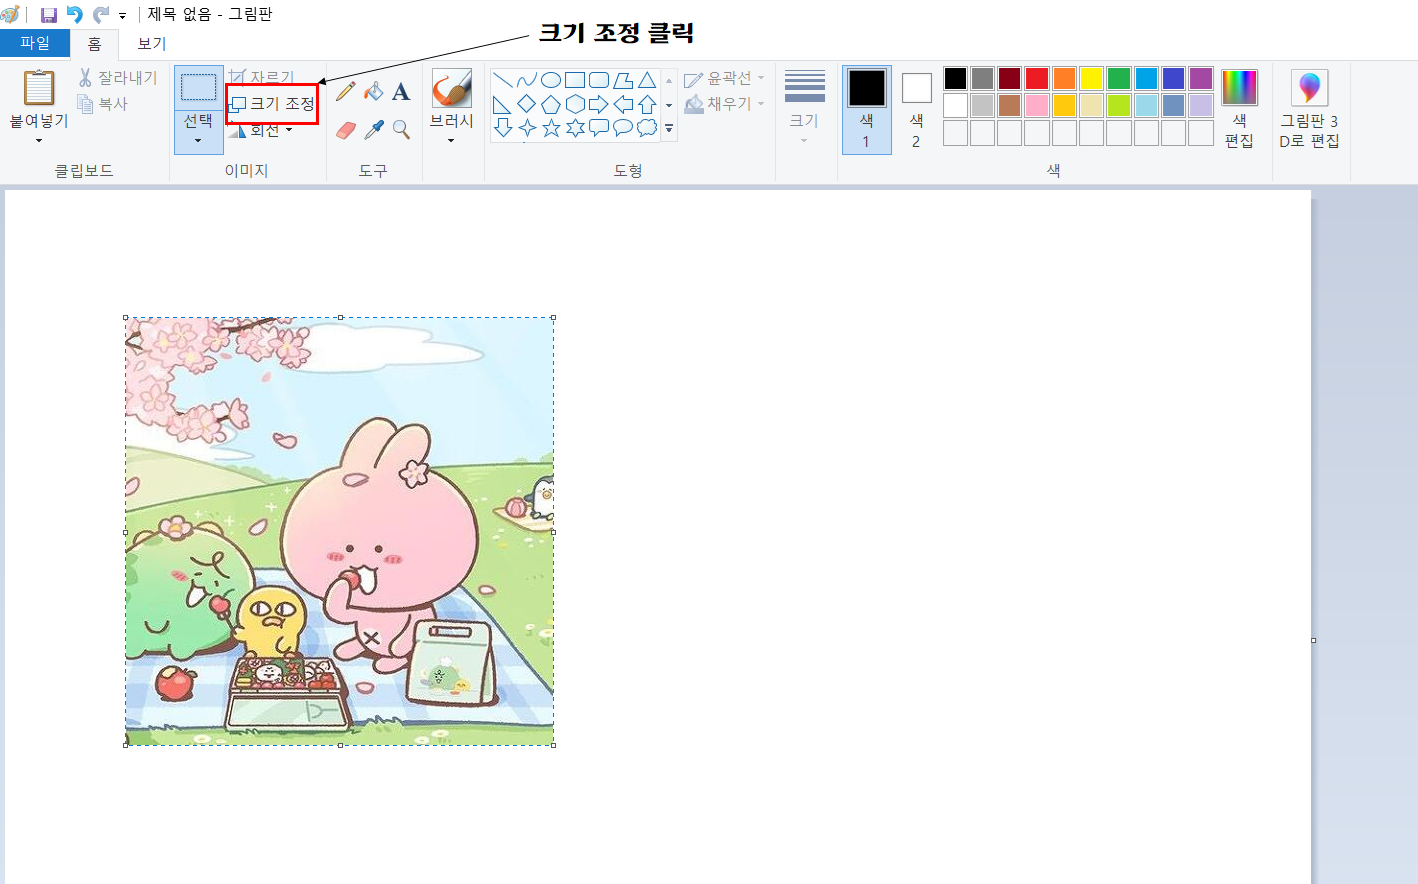The width and height of the screenshot is (1418, 884).
Task: Click the Save icon in title bar
Action: coord(48,15)
